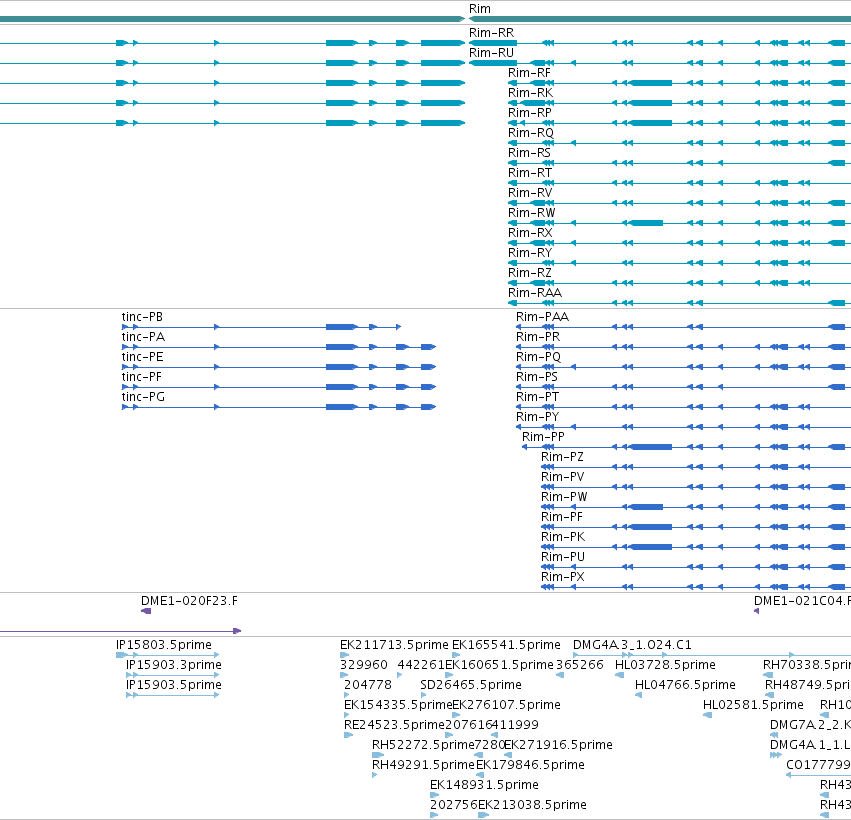Image resolution: width=851 pixels, height=820 pixels.
Task: Select the Rim-PV protein label
Action: (x=563, y=478)
